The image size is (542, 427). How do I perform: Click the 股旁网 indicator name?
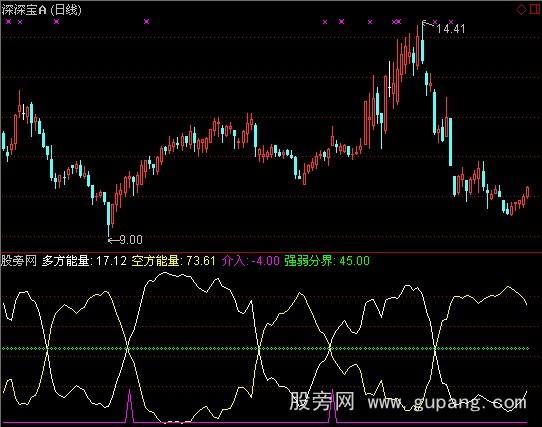(19, 261)
